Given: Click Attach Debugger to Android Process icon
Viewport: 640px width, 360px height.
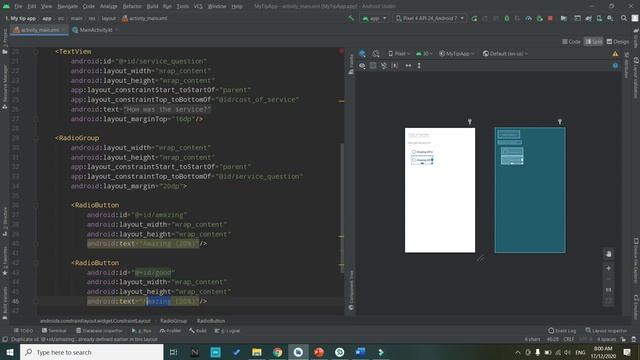Looking at the screenshot, I should (x=540, y=18).
